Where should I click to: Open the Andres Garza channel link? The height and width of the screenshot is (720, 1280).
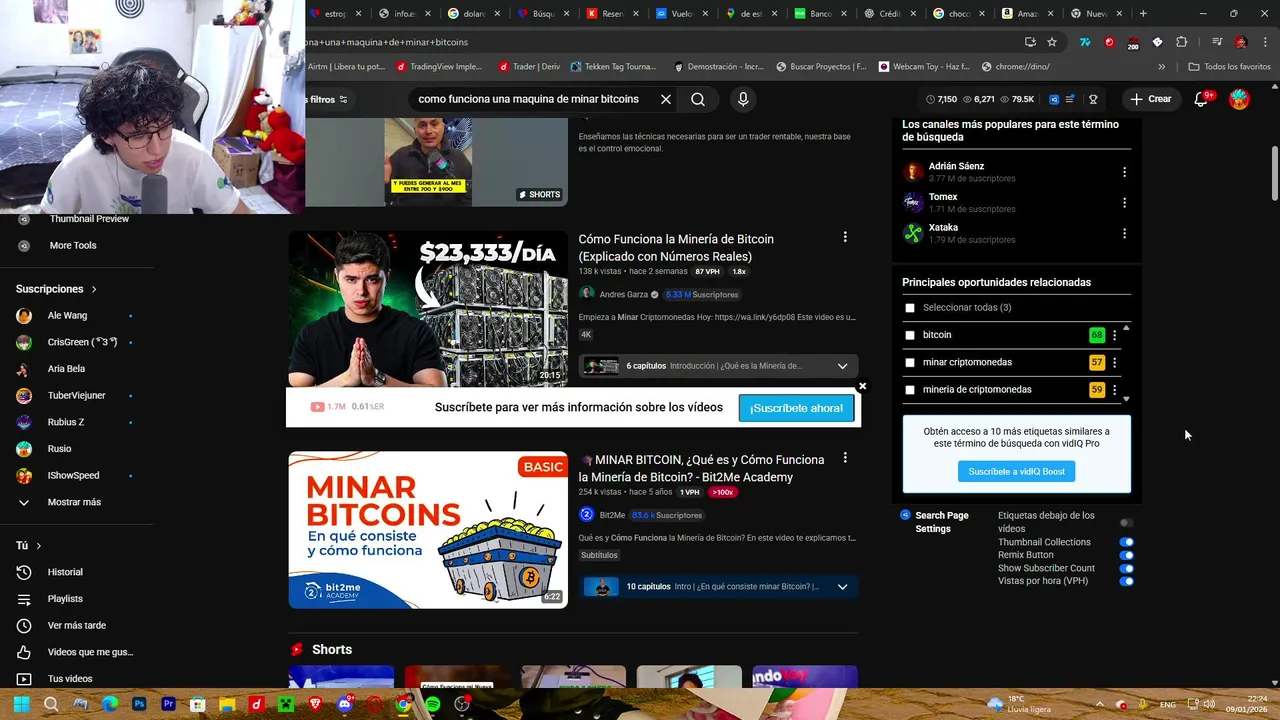pos(623,295)
